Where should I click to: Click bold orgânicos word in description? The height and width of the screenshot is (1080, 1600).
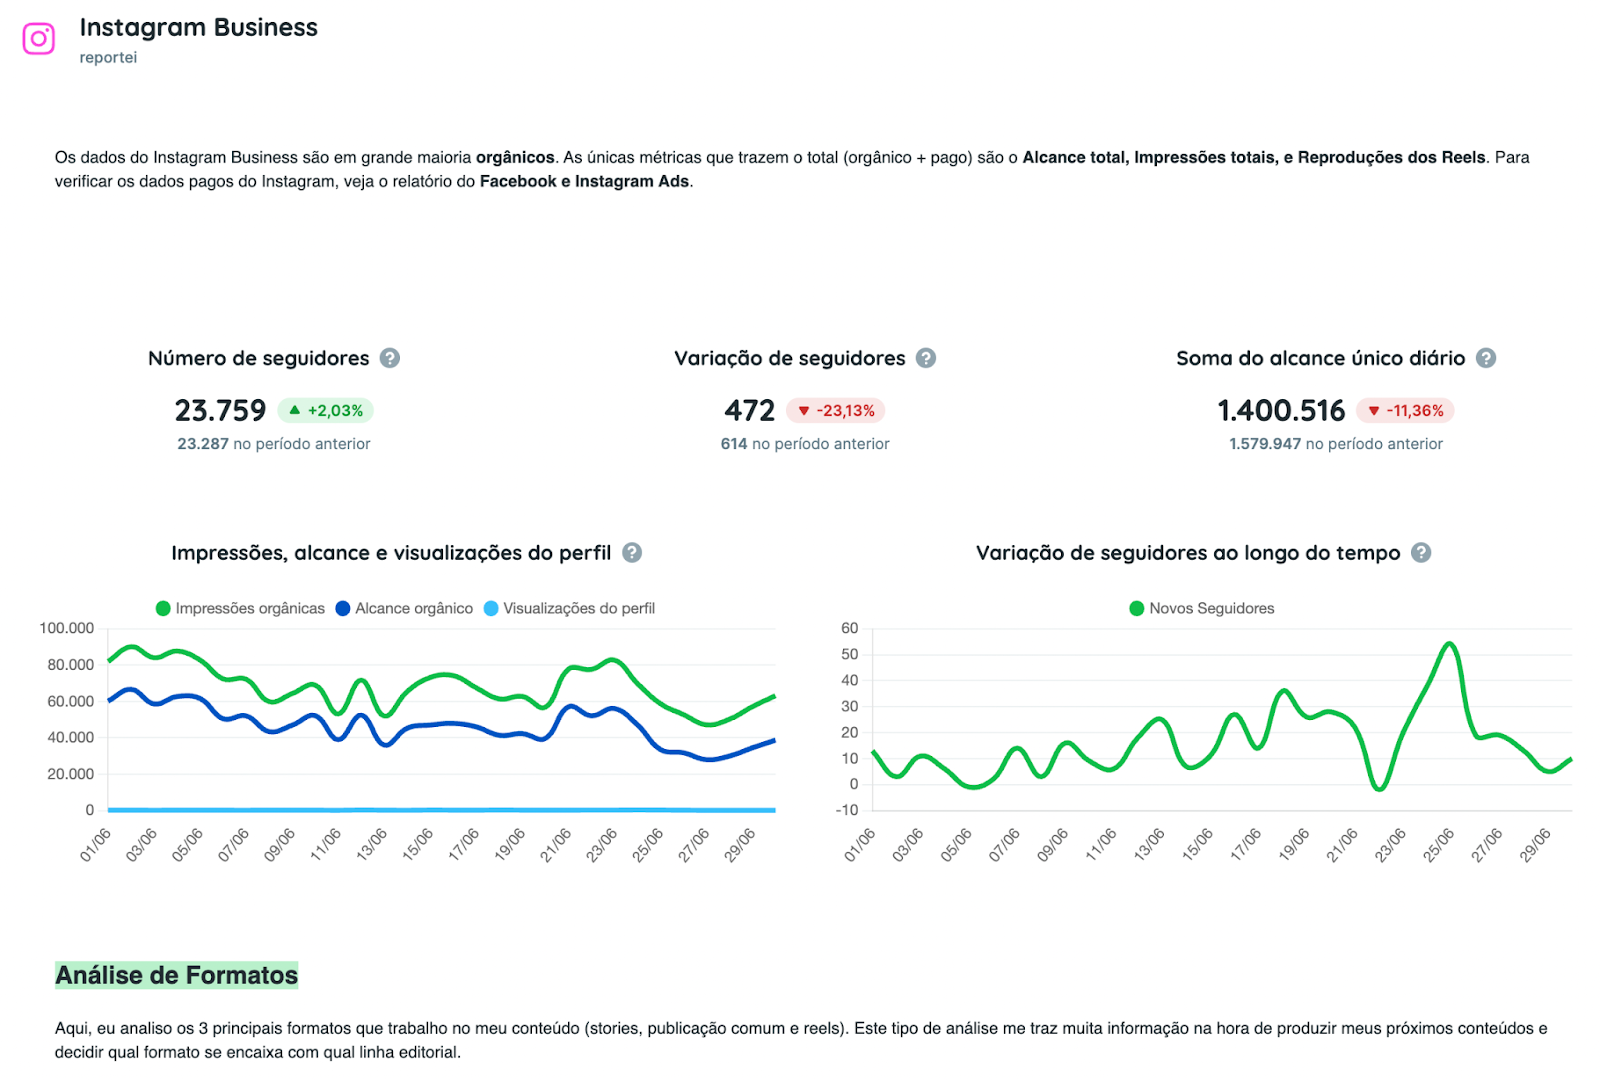515,158
